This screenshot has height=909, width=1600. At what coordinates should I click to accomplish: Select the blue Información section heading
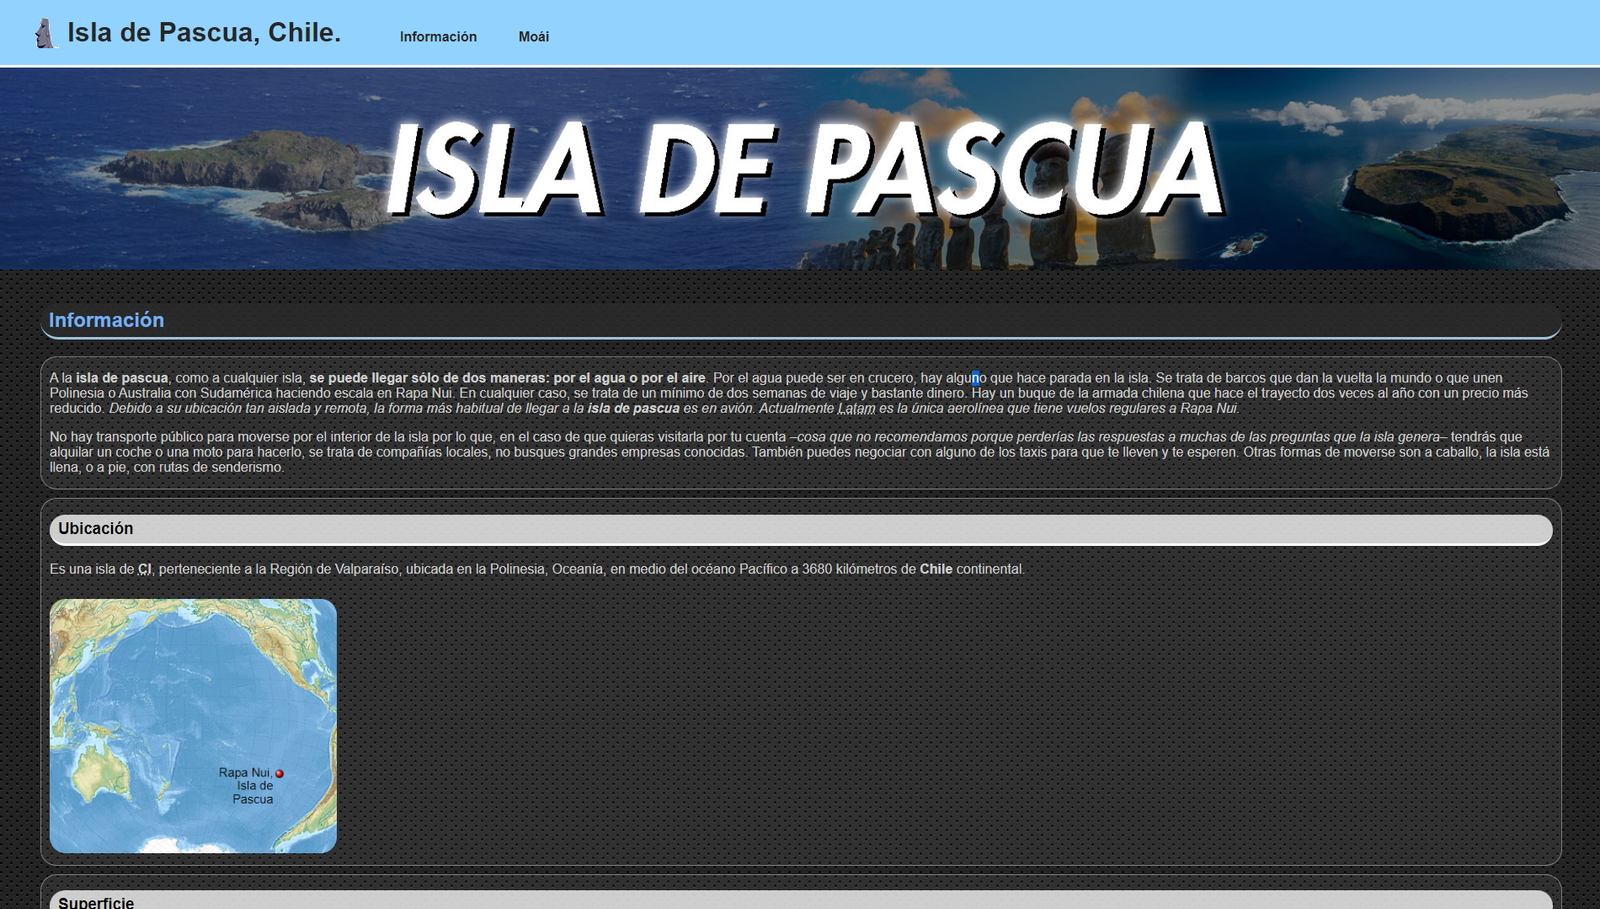coord(106,320)
